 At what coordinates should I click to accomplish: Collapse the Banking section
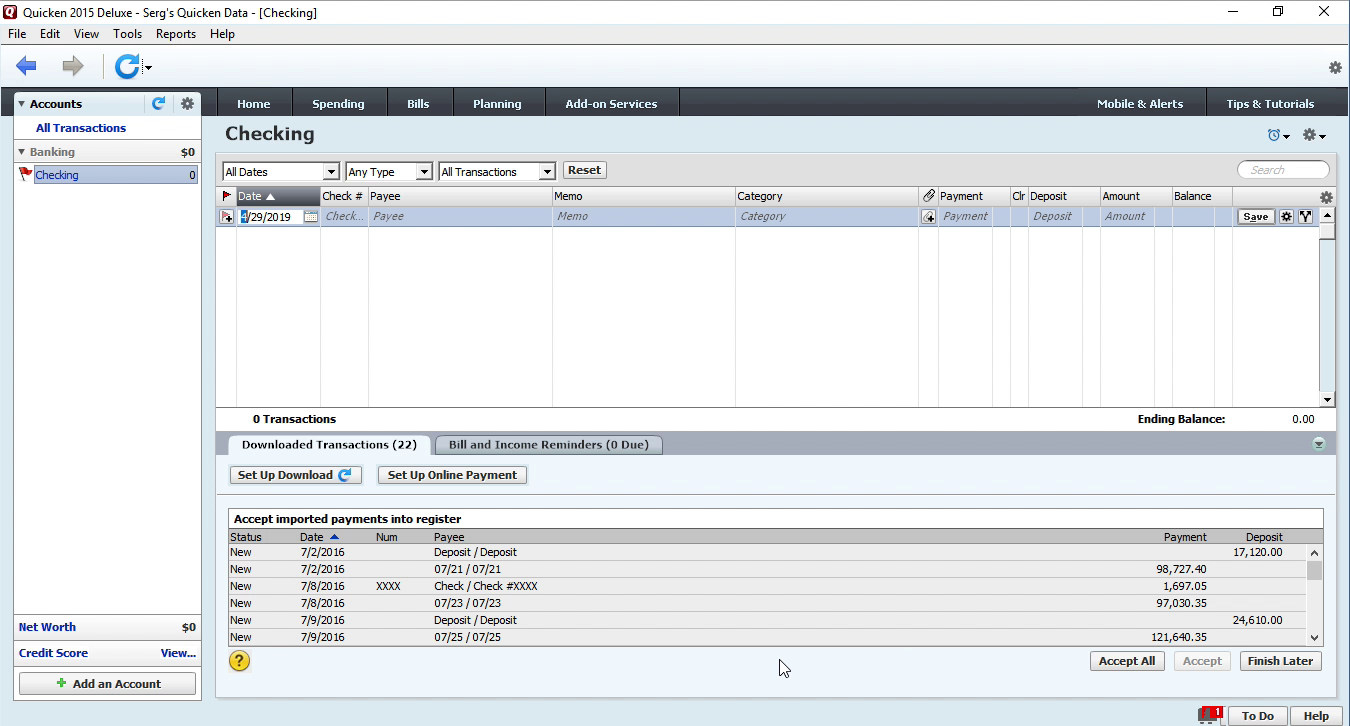pos(22,152)
